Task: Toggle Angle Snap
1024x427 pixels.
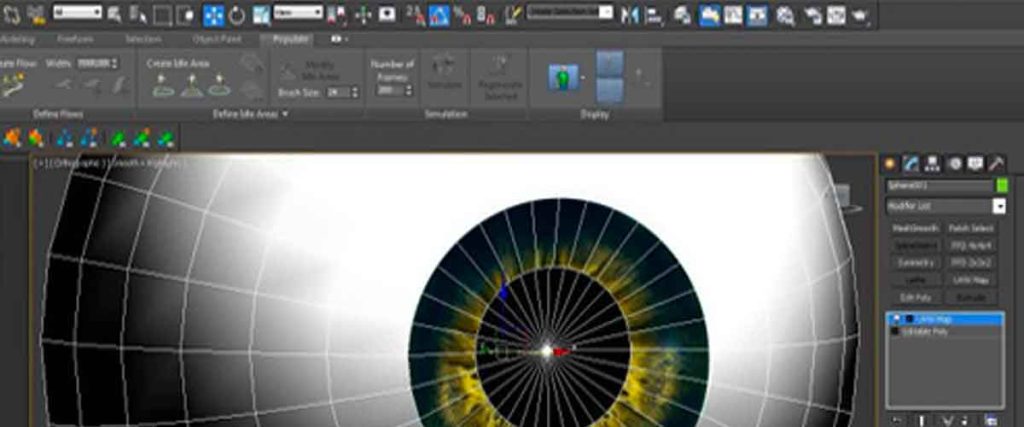Action: click(x=439, y=14)
